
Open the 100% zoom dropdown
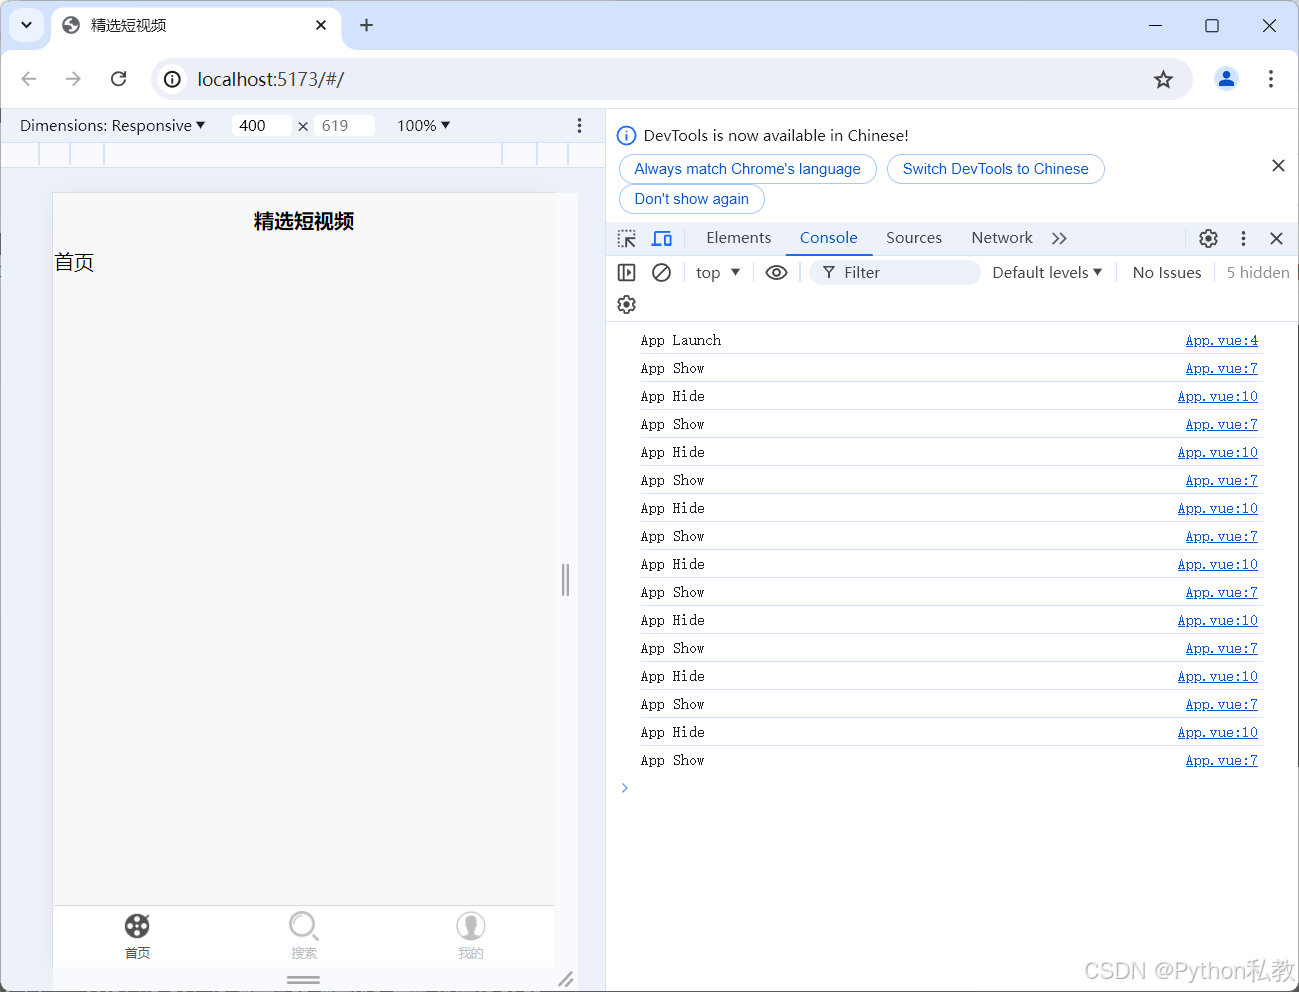pyautogui.click(x=424, y=125)
